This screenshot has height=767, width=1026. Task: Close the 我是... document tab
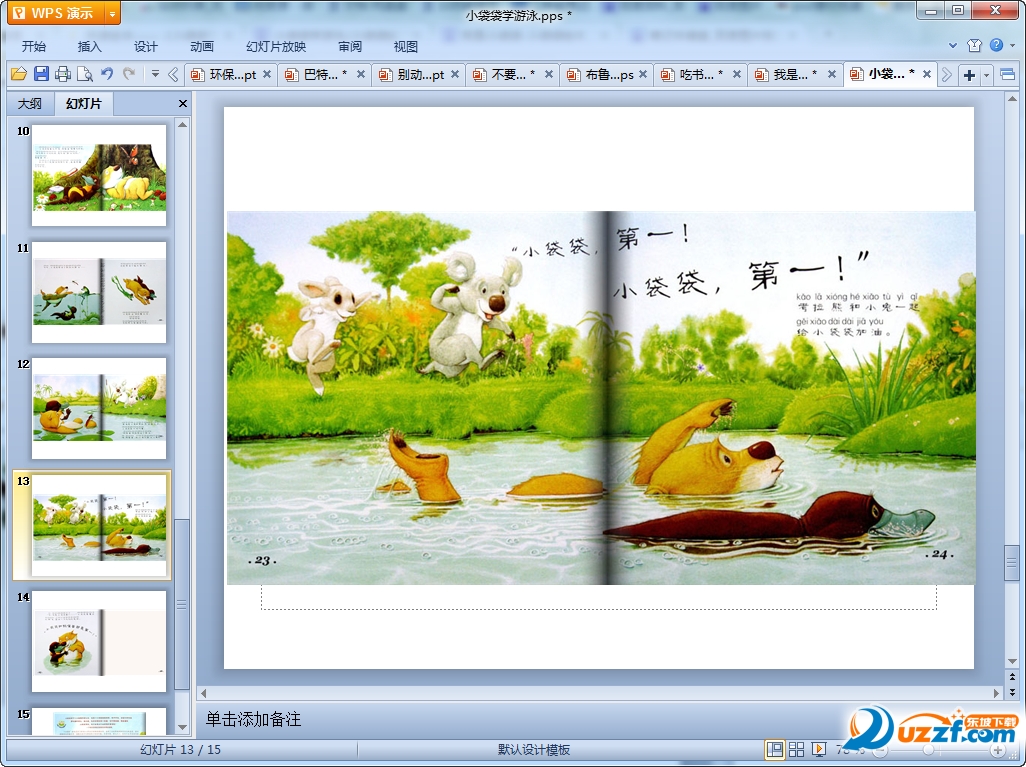[832, 75]
